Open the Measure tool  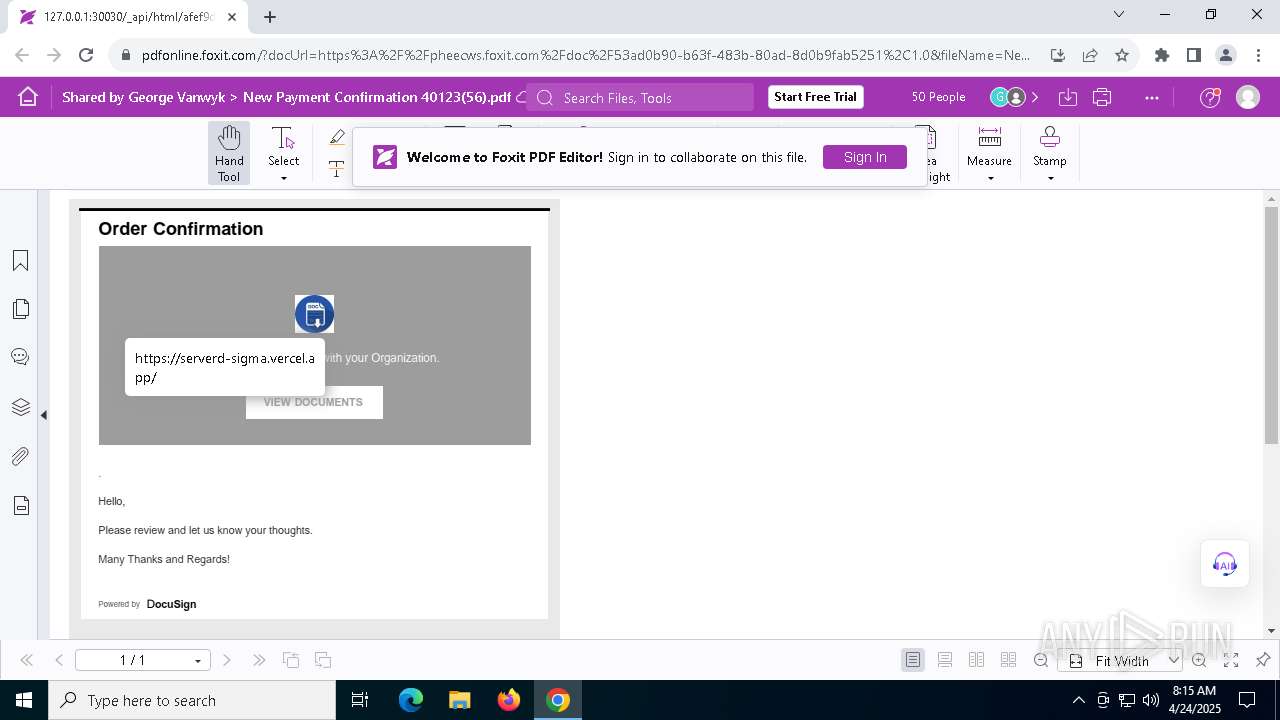989,146
